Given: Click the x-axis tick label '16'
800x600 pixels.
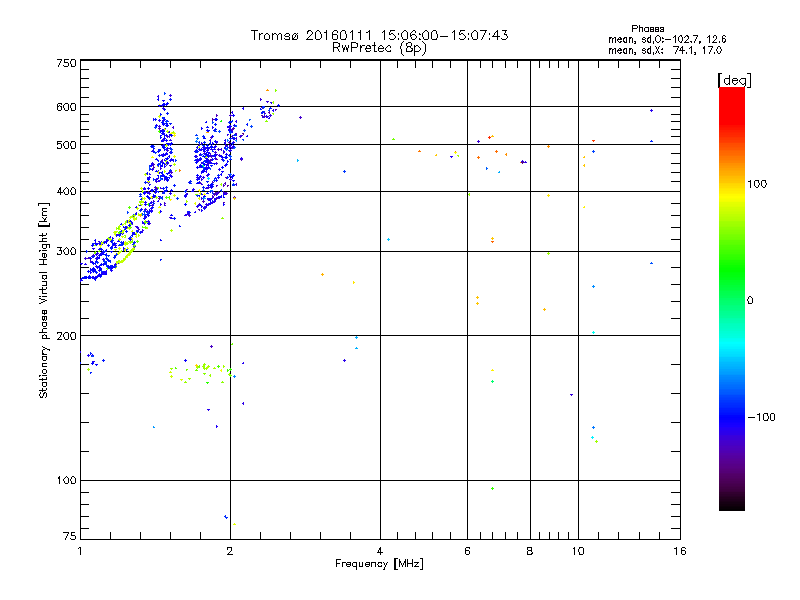Looking at the screenshot, I should (680, 551).
